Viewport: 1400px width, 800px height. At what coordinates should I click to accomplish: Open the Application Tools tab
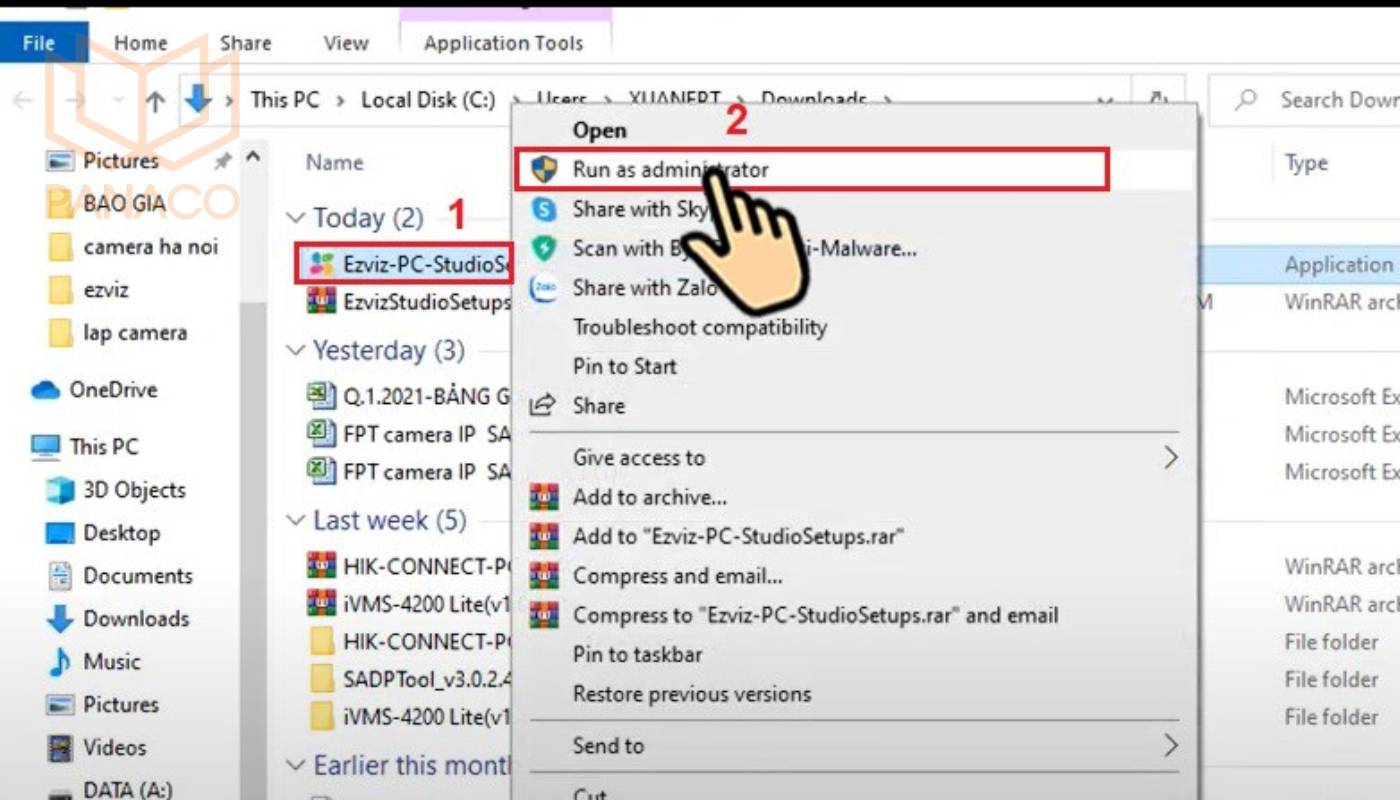pos(504,43)
